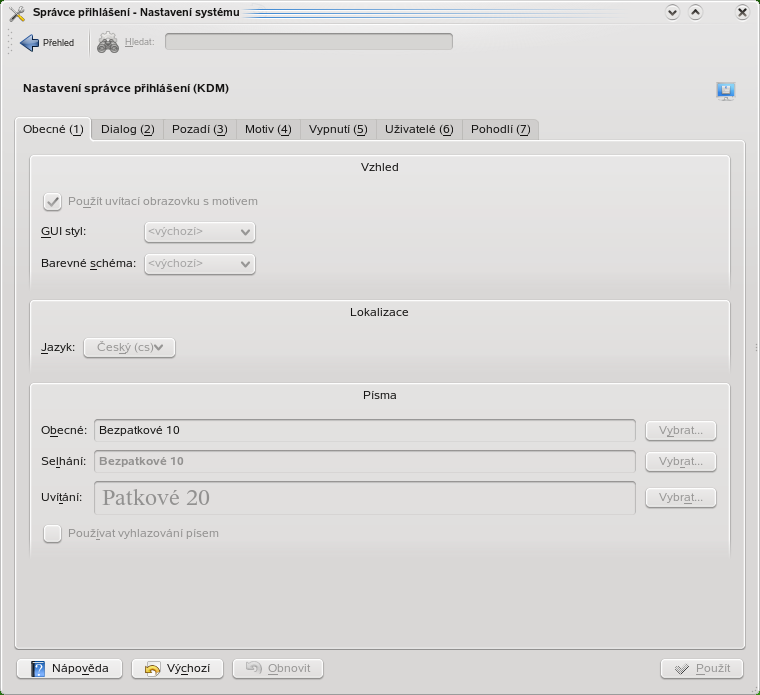The height and width of the screenshot is (695, 760).
Task: Click the Výchozí defaults button
Action: [177, 669]
